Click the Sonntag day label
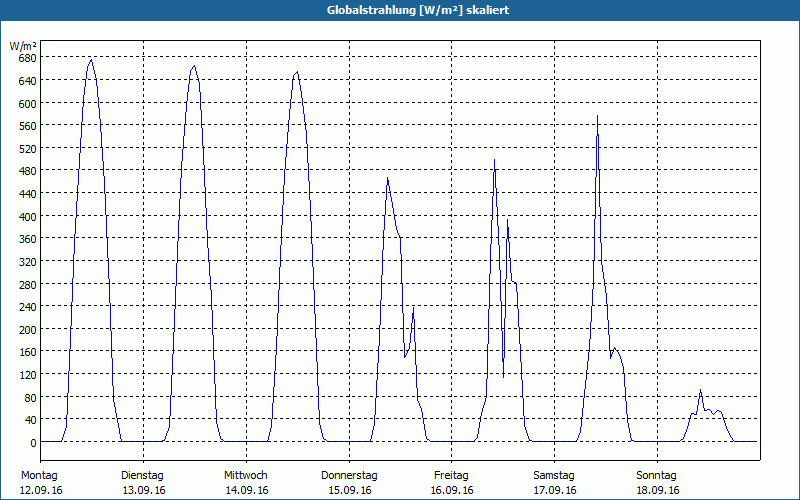Image resolution: width=800 pixels, height=500 pixels. [657, 475]
